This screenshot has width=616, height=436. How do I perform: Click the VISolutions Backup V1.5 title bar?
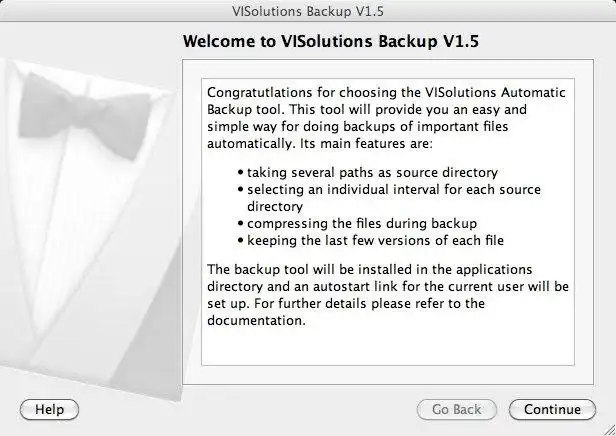(307, 11)
